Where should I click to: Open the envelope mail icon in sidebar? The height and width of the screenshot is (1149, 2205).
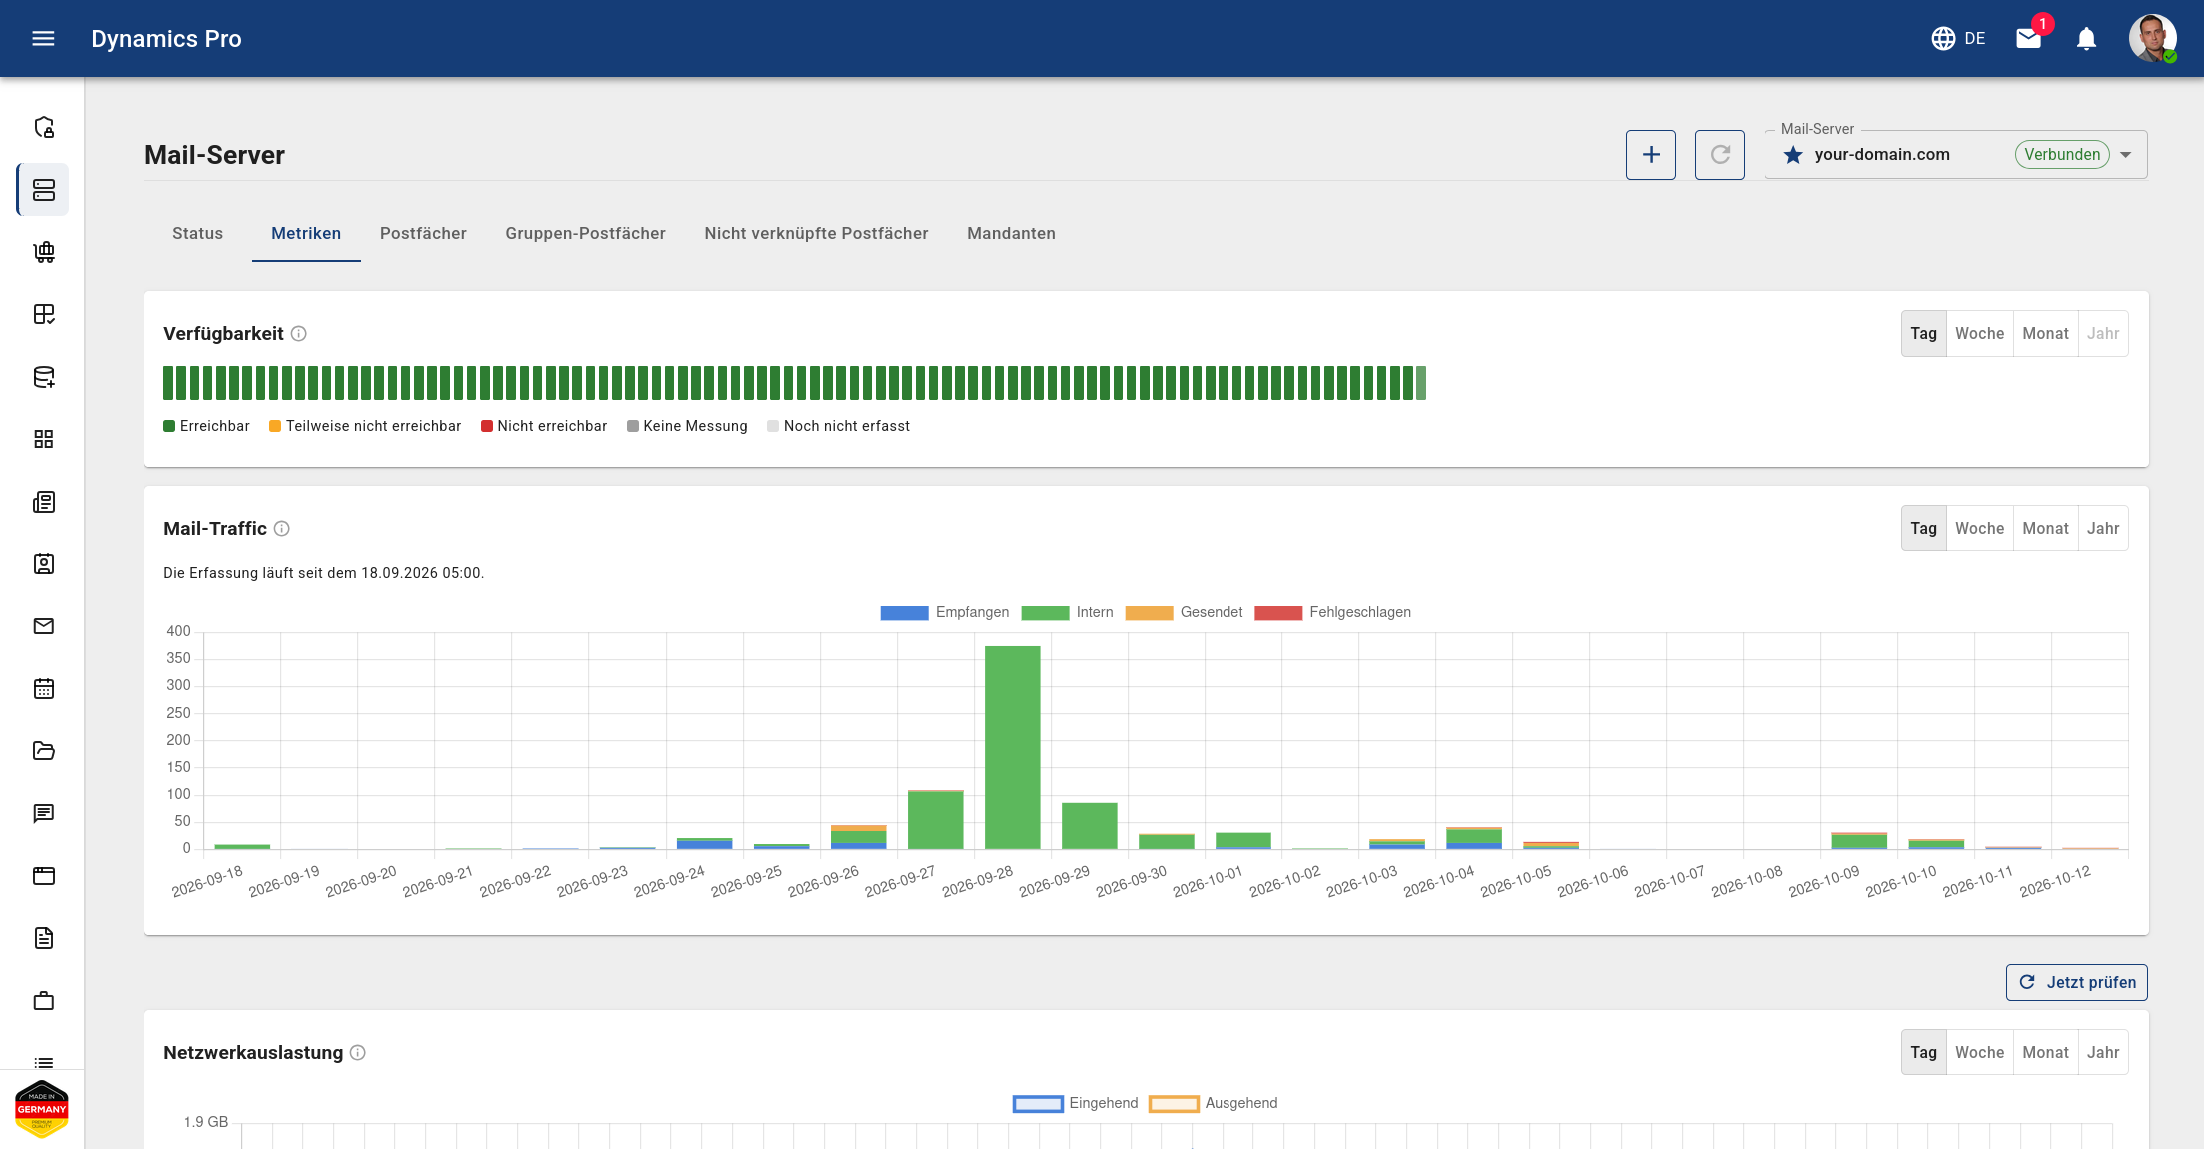(x=44, y=626)
